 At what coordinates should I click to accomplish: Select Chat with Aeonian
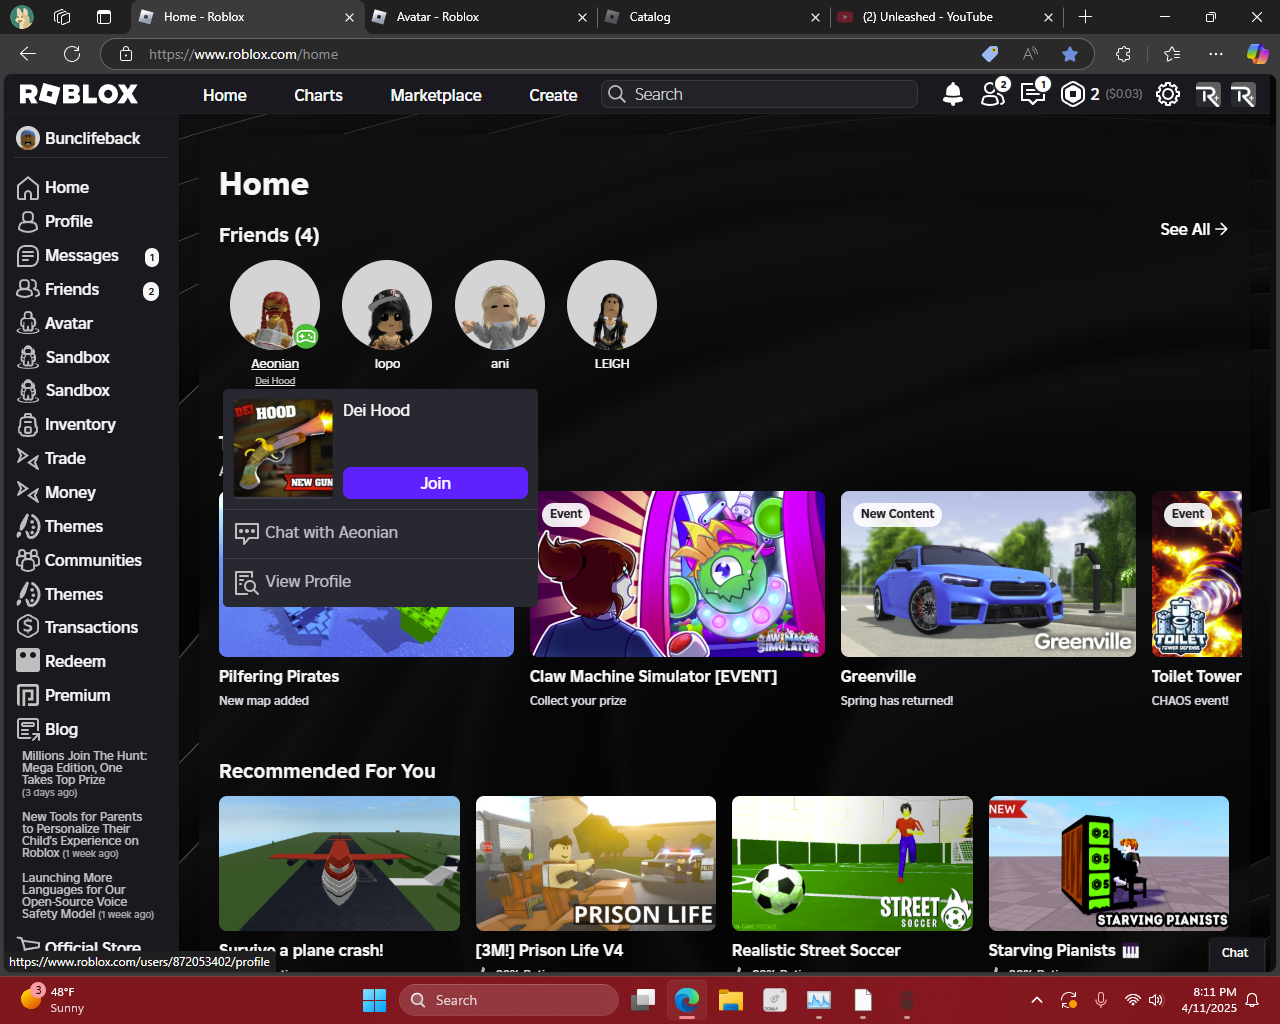tap(380, 533)
